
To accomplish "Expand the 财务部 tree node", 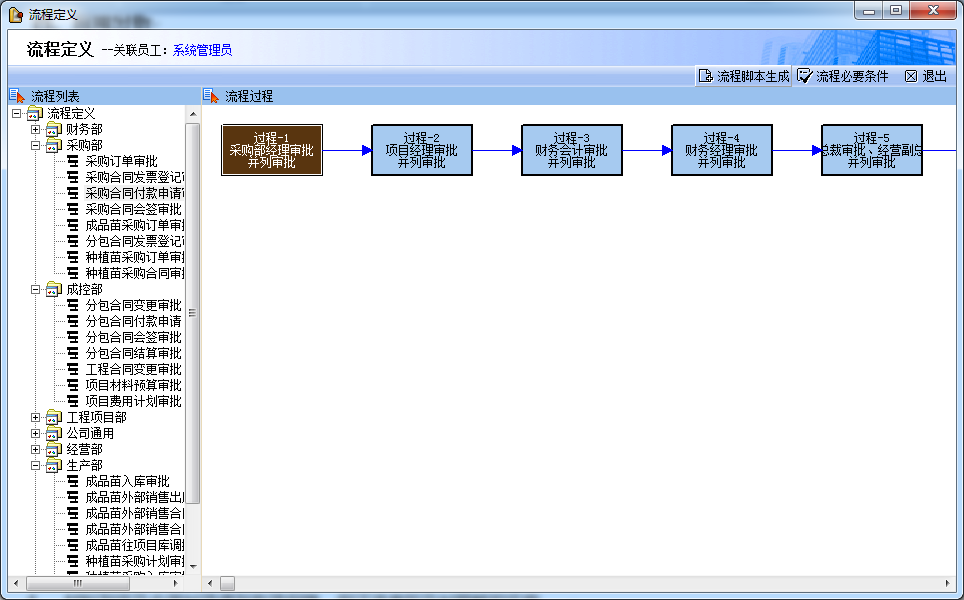I will click(x=36, y=129).
